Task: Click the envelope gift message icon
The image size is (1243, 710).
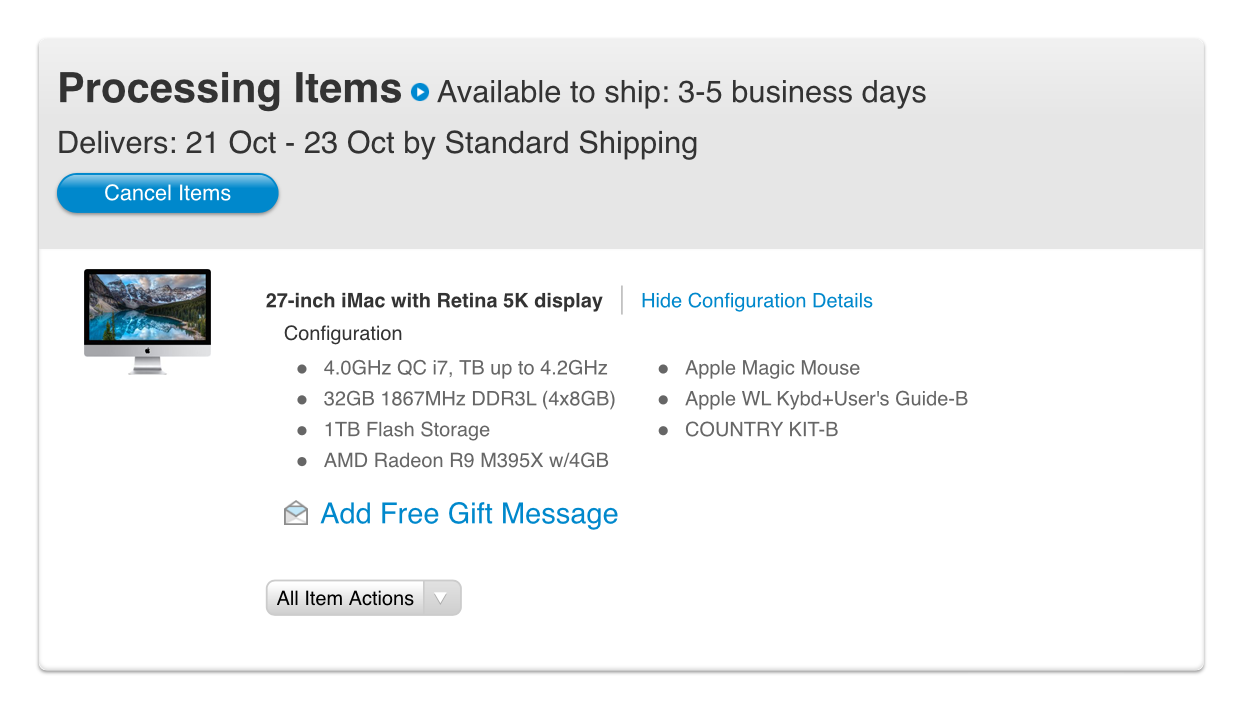Action: pyautogui.click(x=296, y=514)
